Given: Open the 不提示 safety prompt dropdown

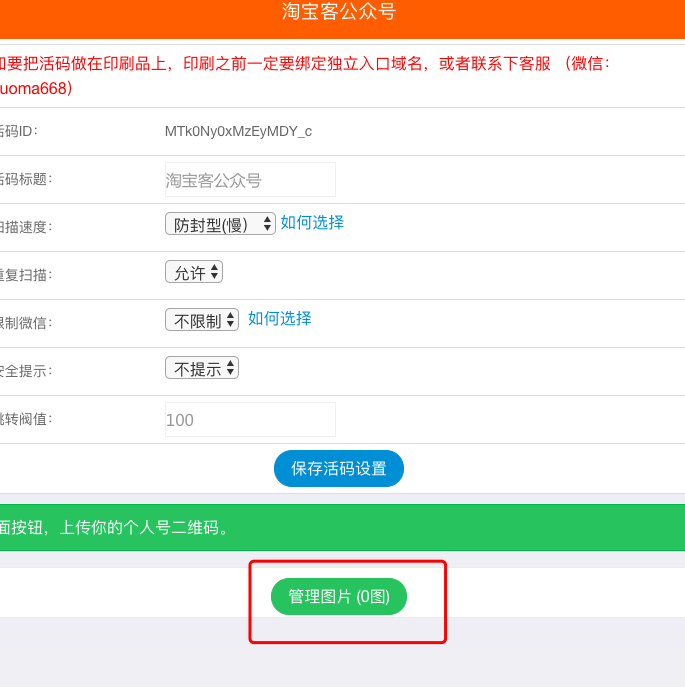Looking at the screenshot, I should pos(202,368).
